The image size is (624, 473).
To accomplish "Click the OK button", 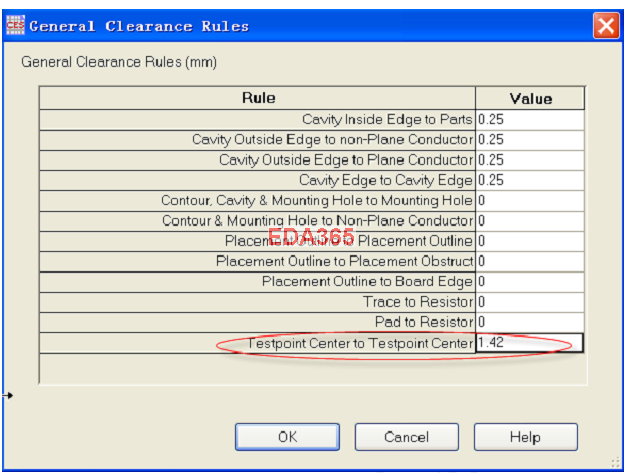I will 287,437.
